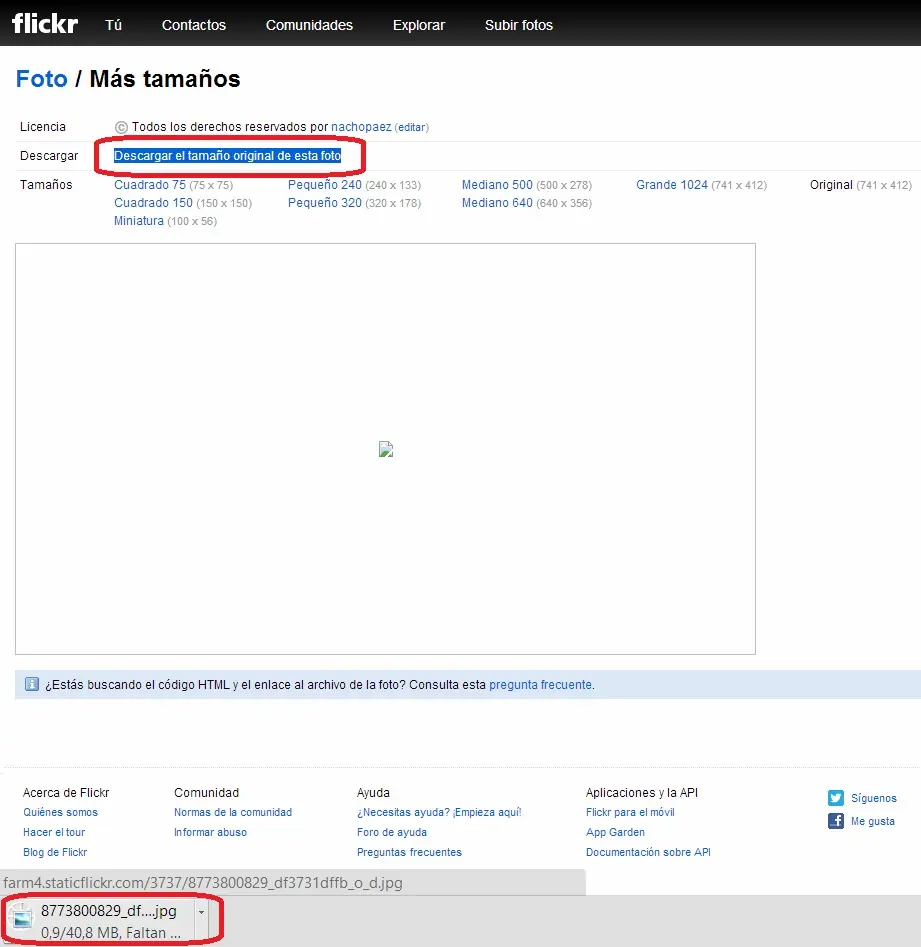Open Documentación sobre API link
The height and width of the screenshot is (947, 921).
click(648, 852)
